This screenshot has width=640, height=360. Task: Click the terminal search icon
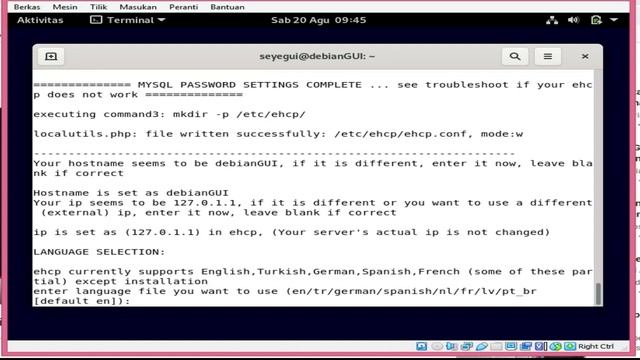point(515,56)
